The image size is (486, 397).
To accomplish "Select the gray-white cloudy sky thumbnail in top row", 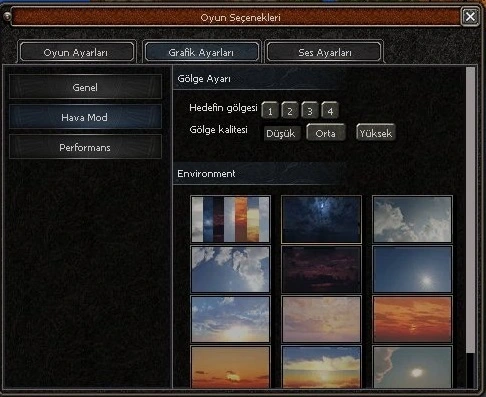I will (x=412, y=219).
